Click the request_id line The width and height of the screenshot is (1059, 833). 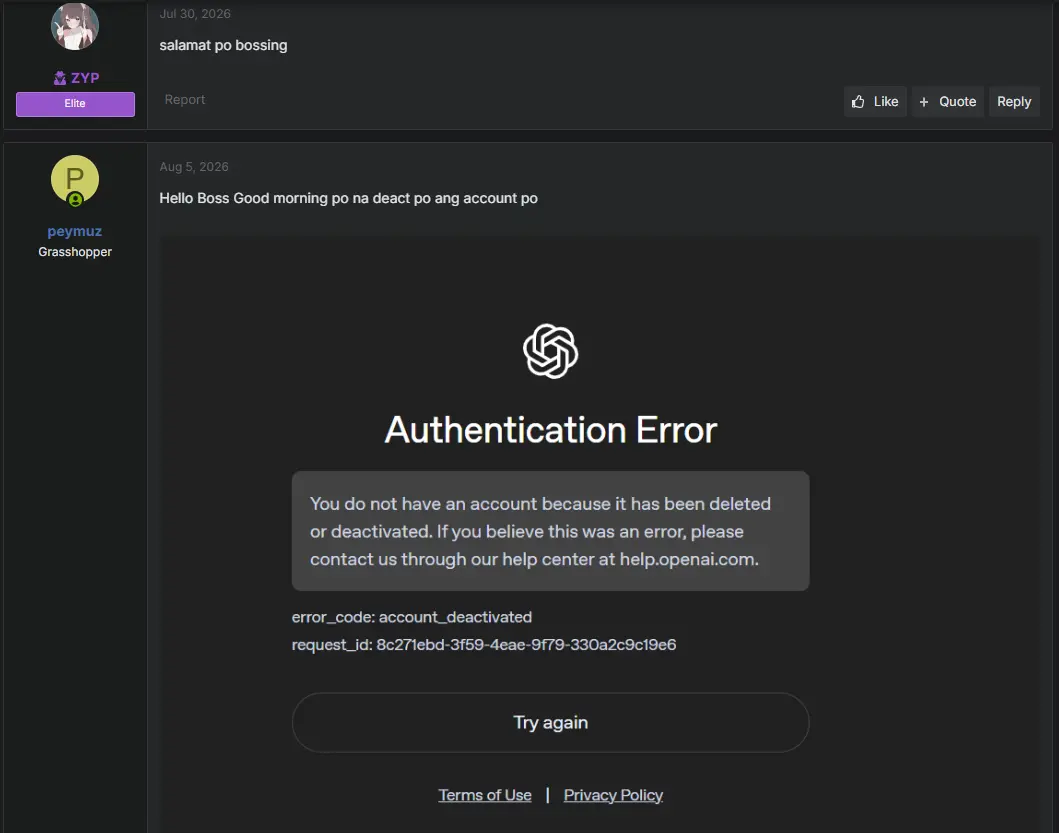(484, 645)
